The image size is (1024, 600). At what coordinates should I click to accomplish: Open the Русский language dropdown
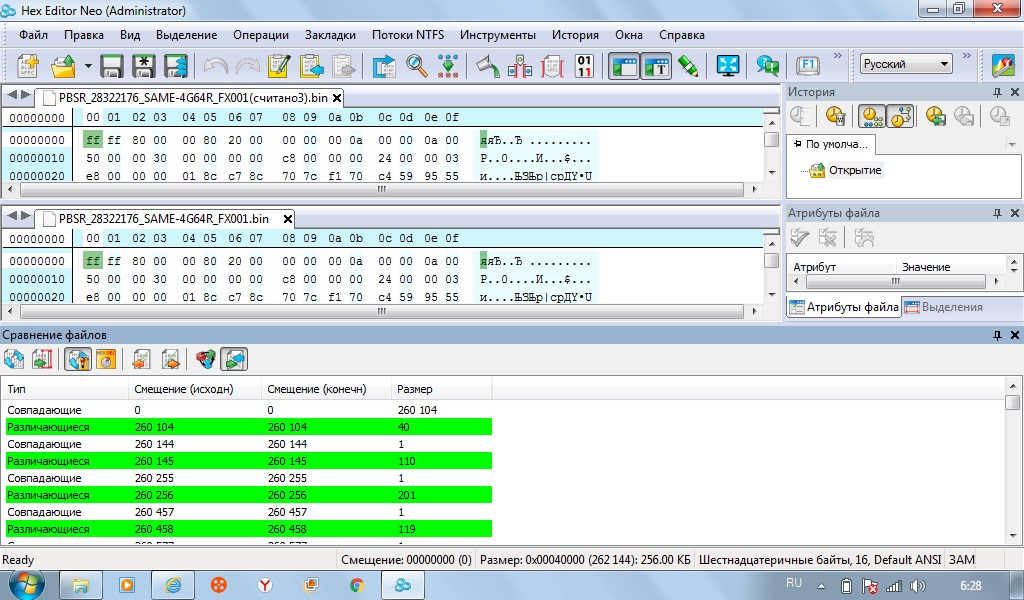tap(906, 64)
